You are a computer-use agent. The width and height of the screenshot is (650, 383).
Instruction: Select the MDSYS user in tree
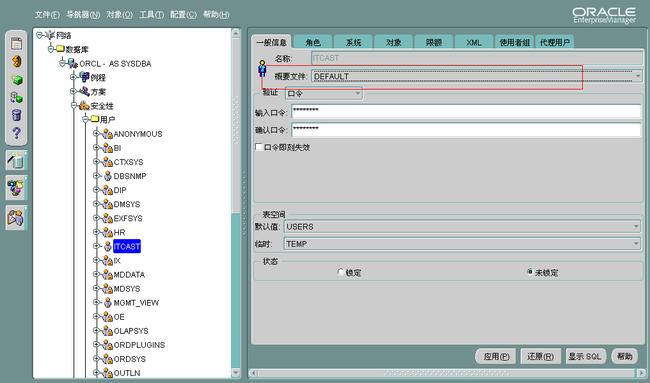pyautogui.click(x=127, y=288)
